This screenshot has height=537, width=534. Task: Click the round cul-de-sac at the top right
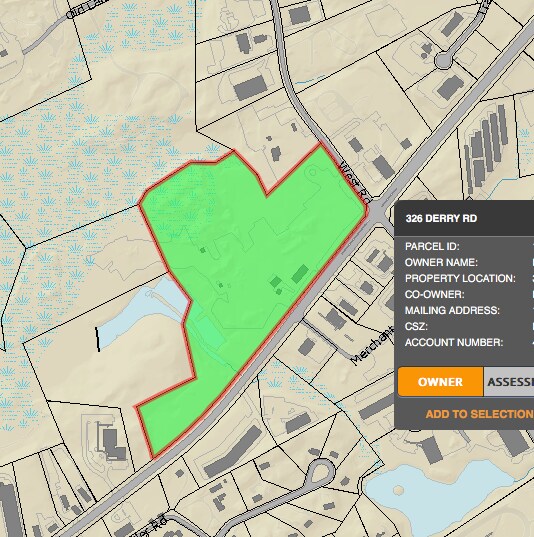pyautogui.click(x=443, y=61)
